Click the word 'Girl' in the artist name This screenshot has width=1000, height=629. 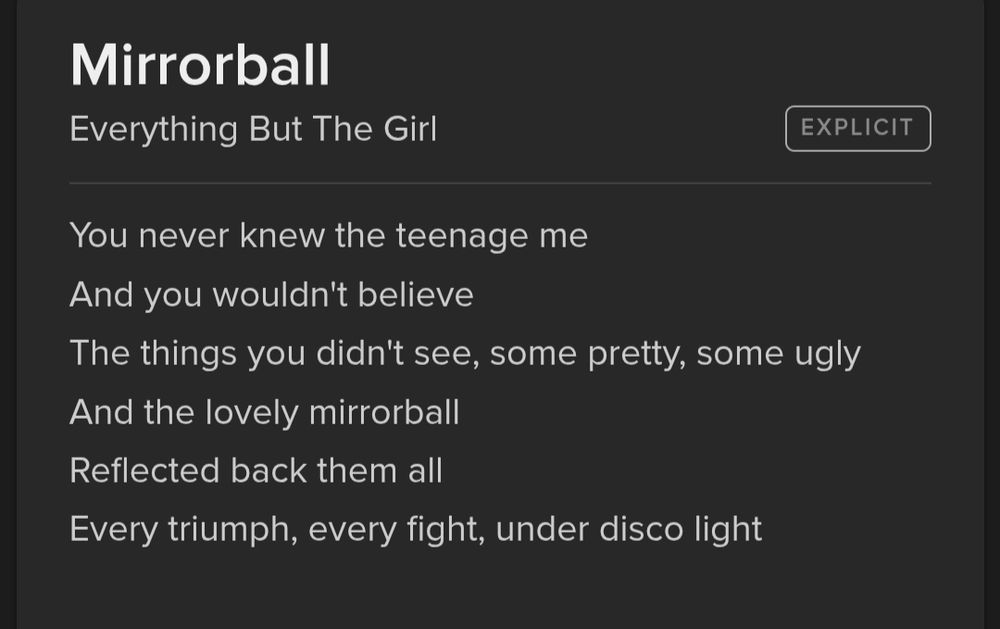coord(410,129)
